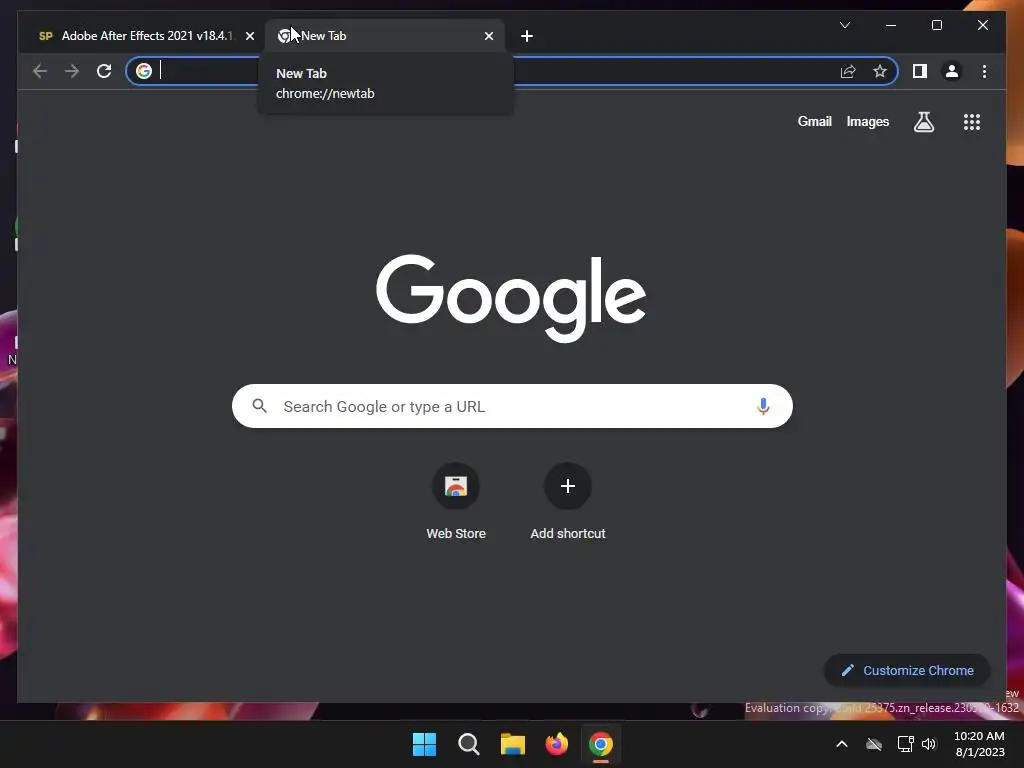
Task: Open the Windows Start menu
Action: [x=424, y=744]
